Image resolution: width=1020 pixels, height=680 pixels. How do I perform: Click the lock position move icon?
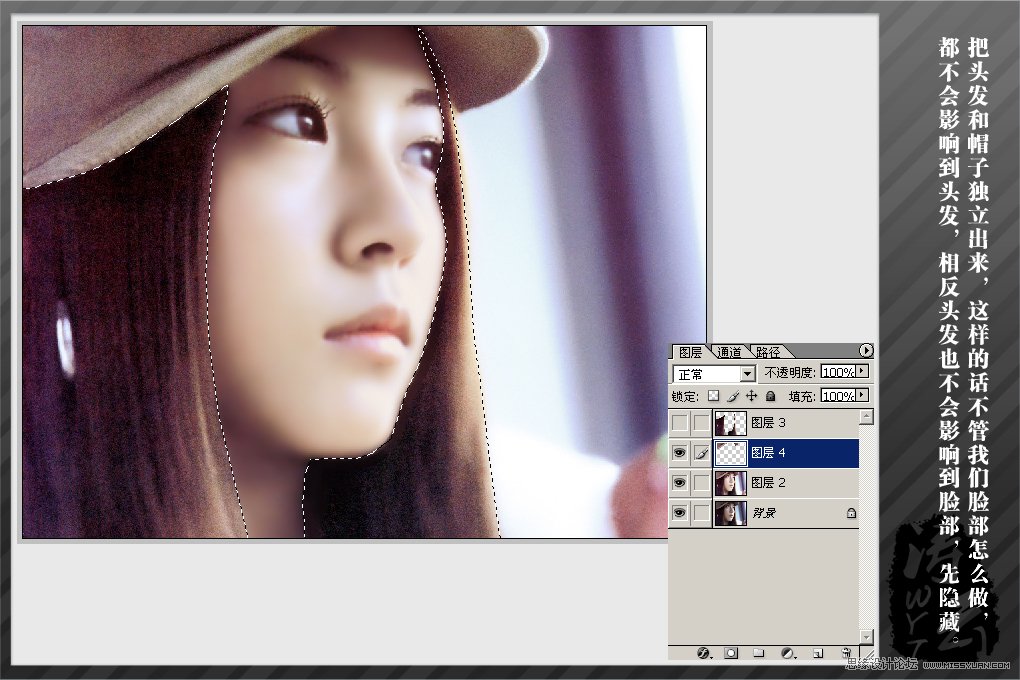[x=752, y=396]
